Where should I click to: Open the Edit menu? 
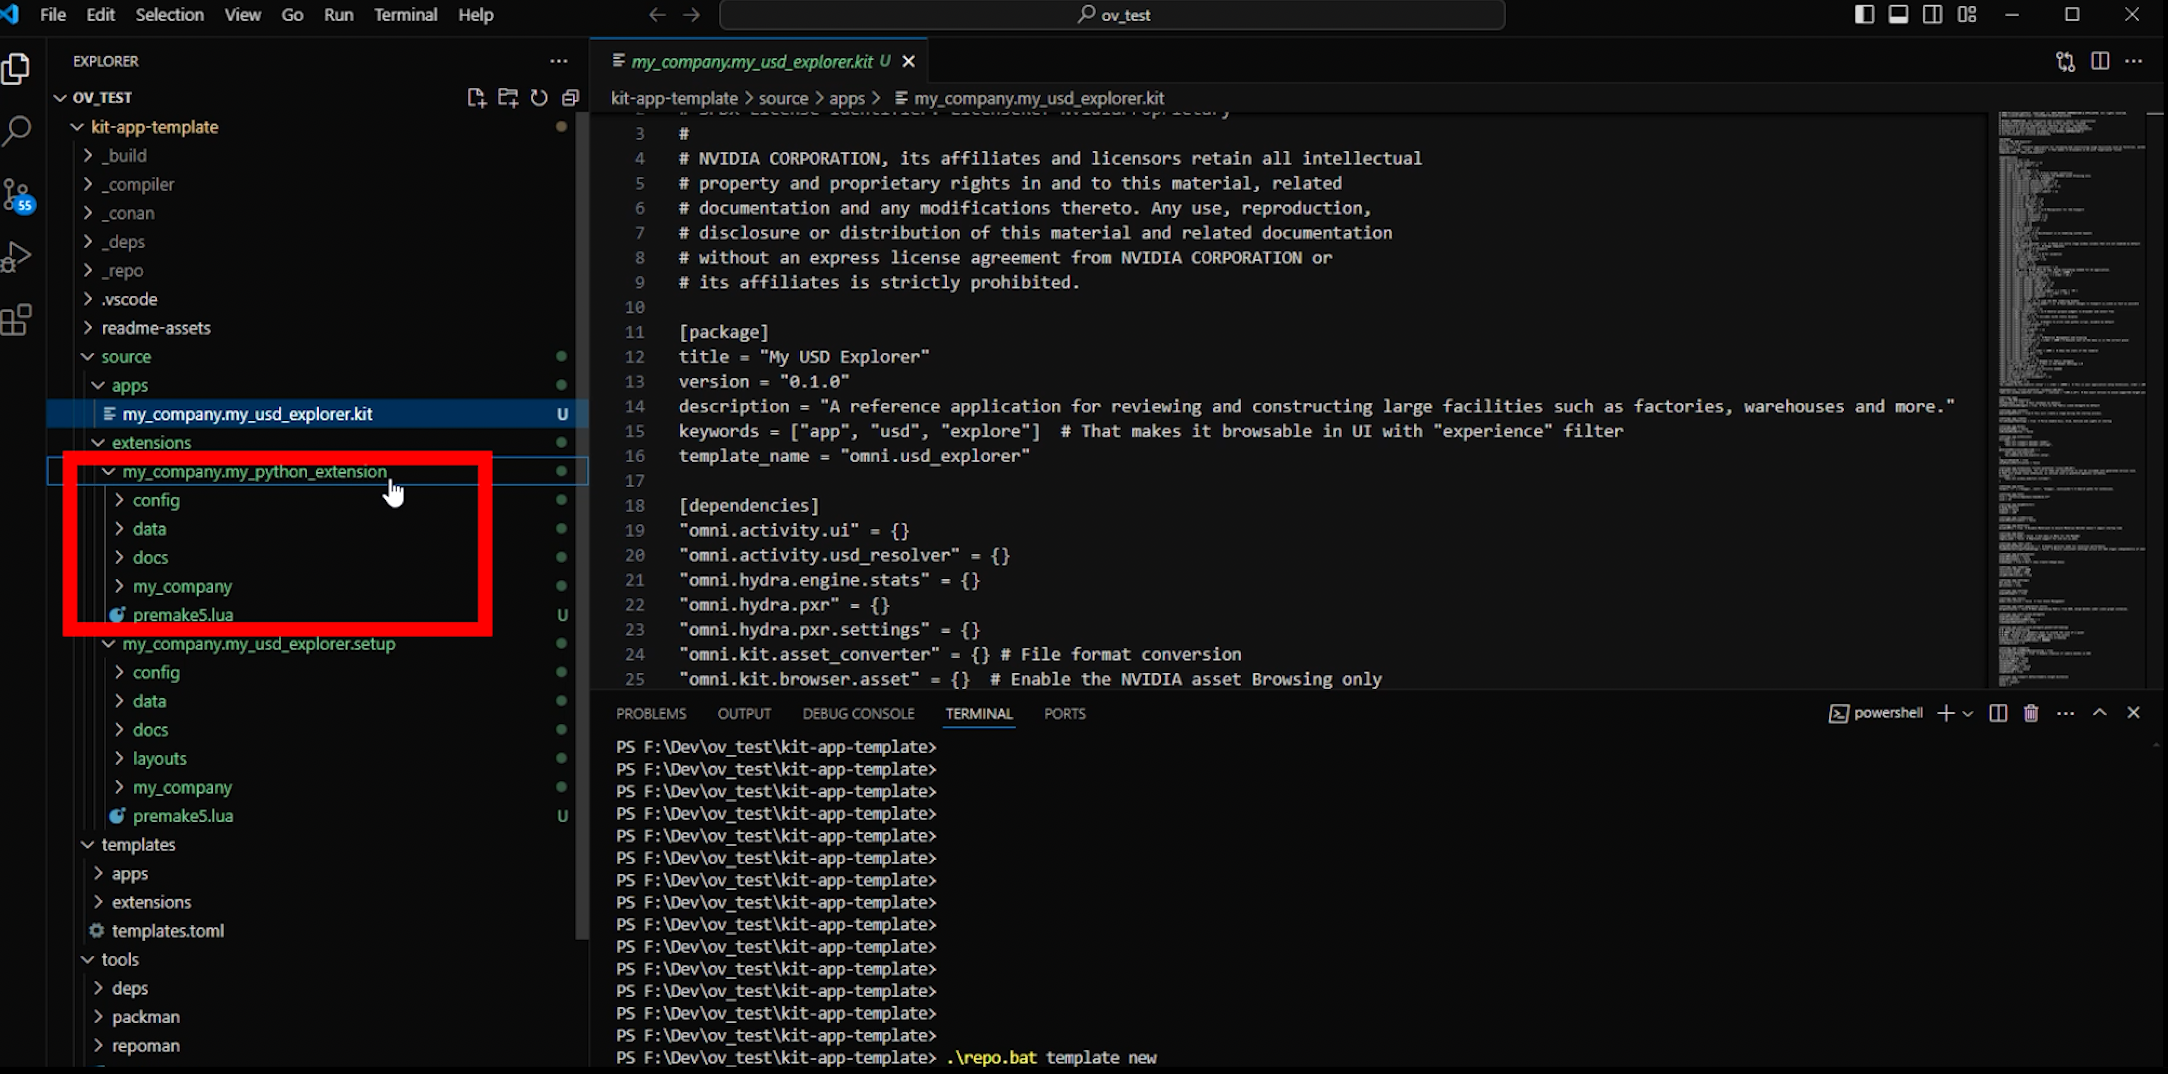pyautogui.click(x=101, y=14)
